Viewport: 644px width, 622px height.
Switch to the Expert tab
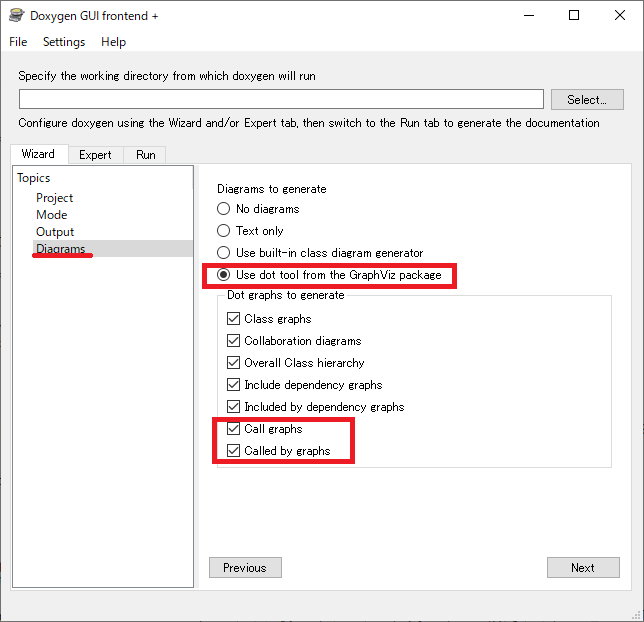(96, 155)
